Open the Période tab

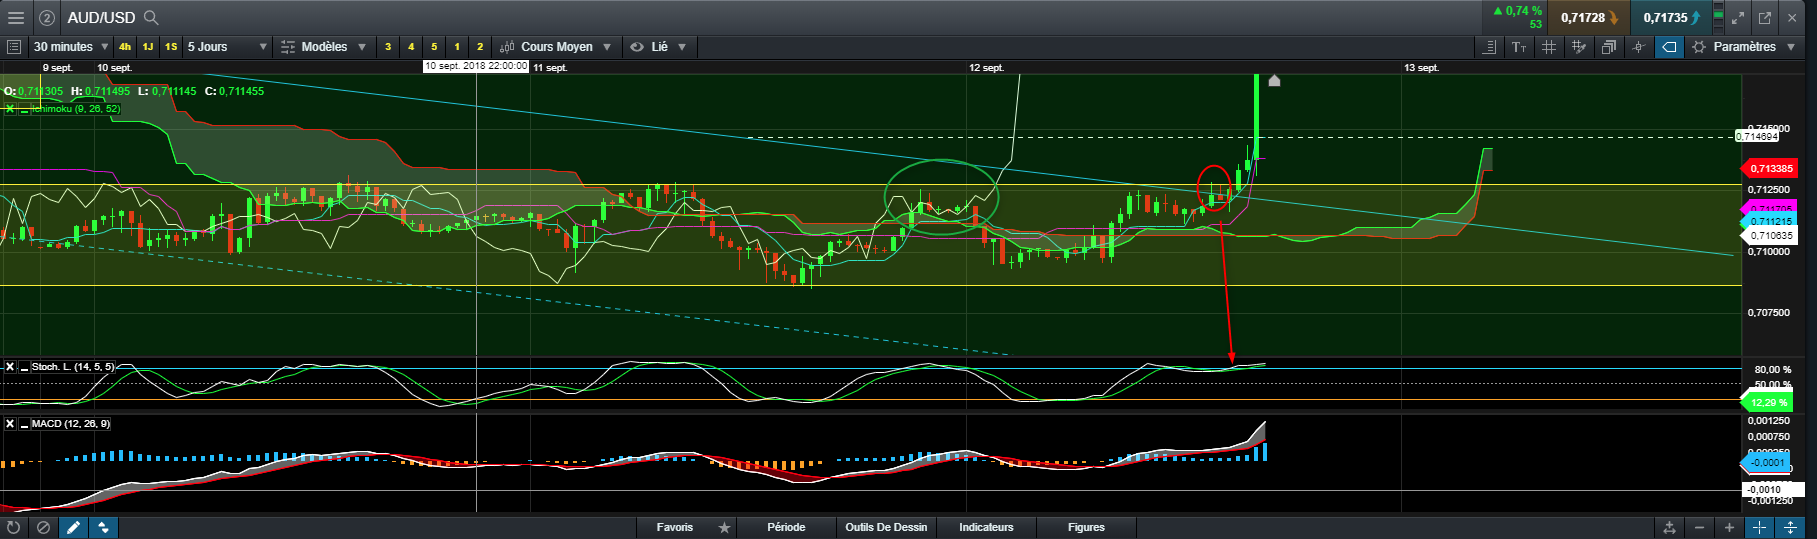(786, 527)
